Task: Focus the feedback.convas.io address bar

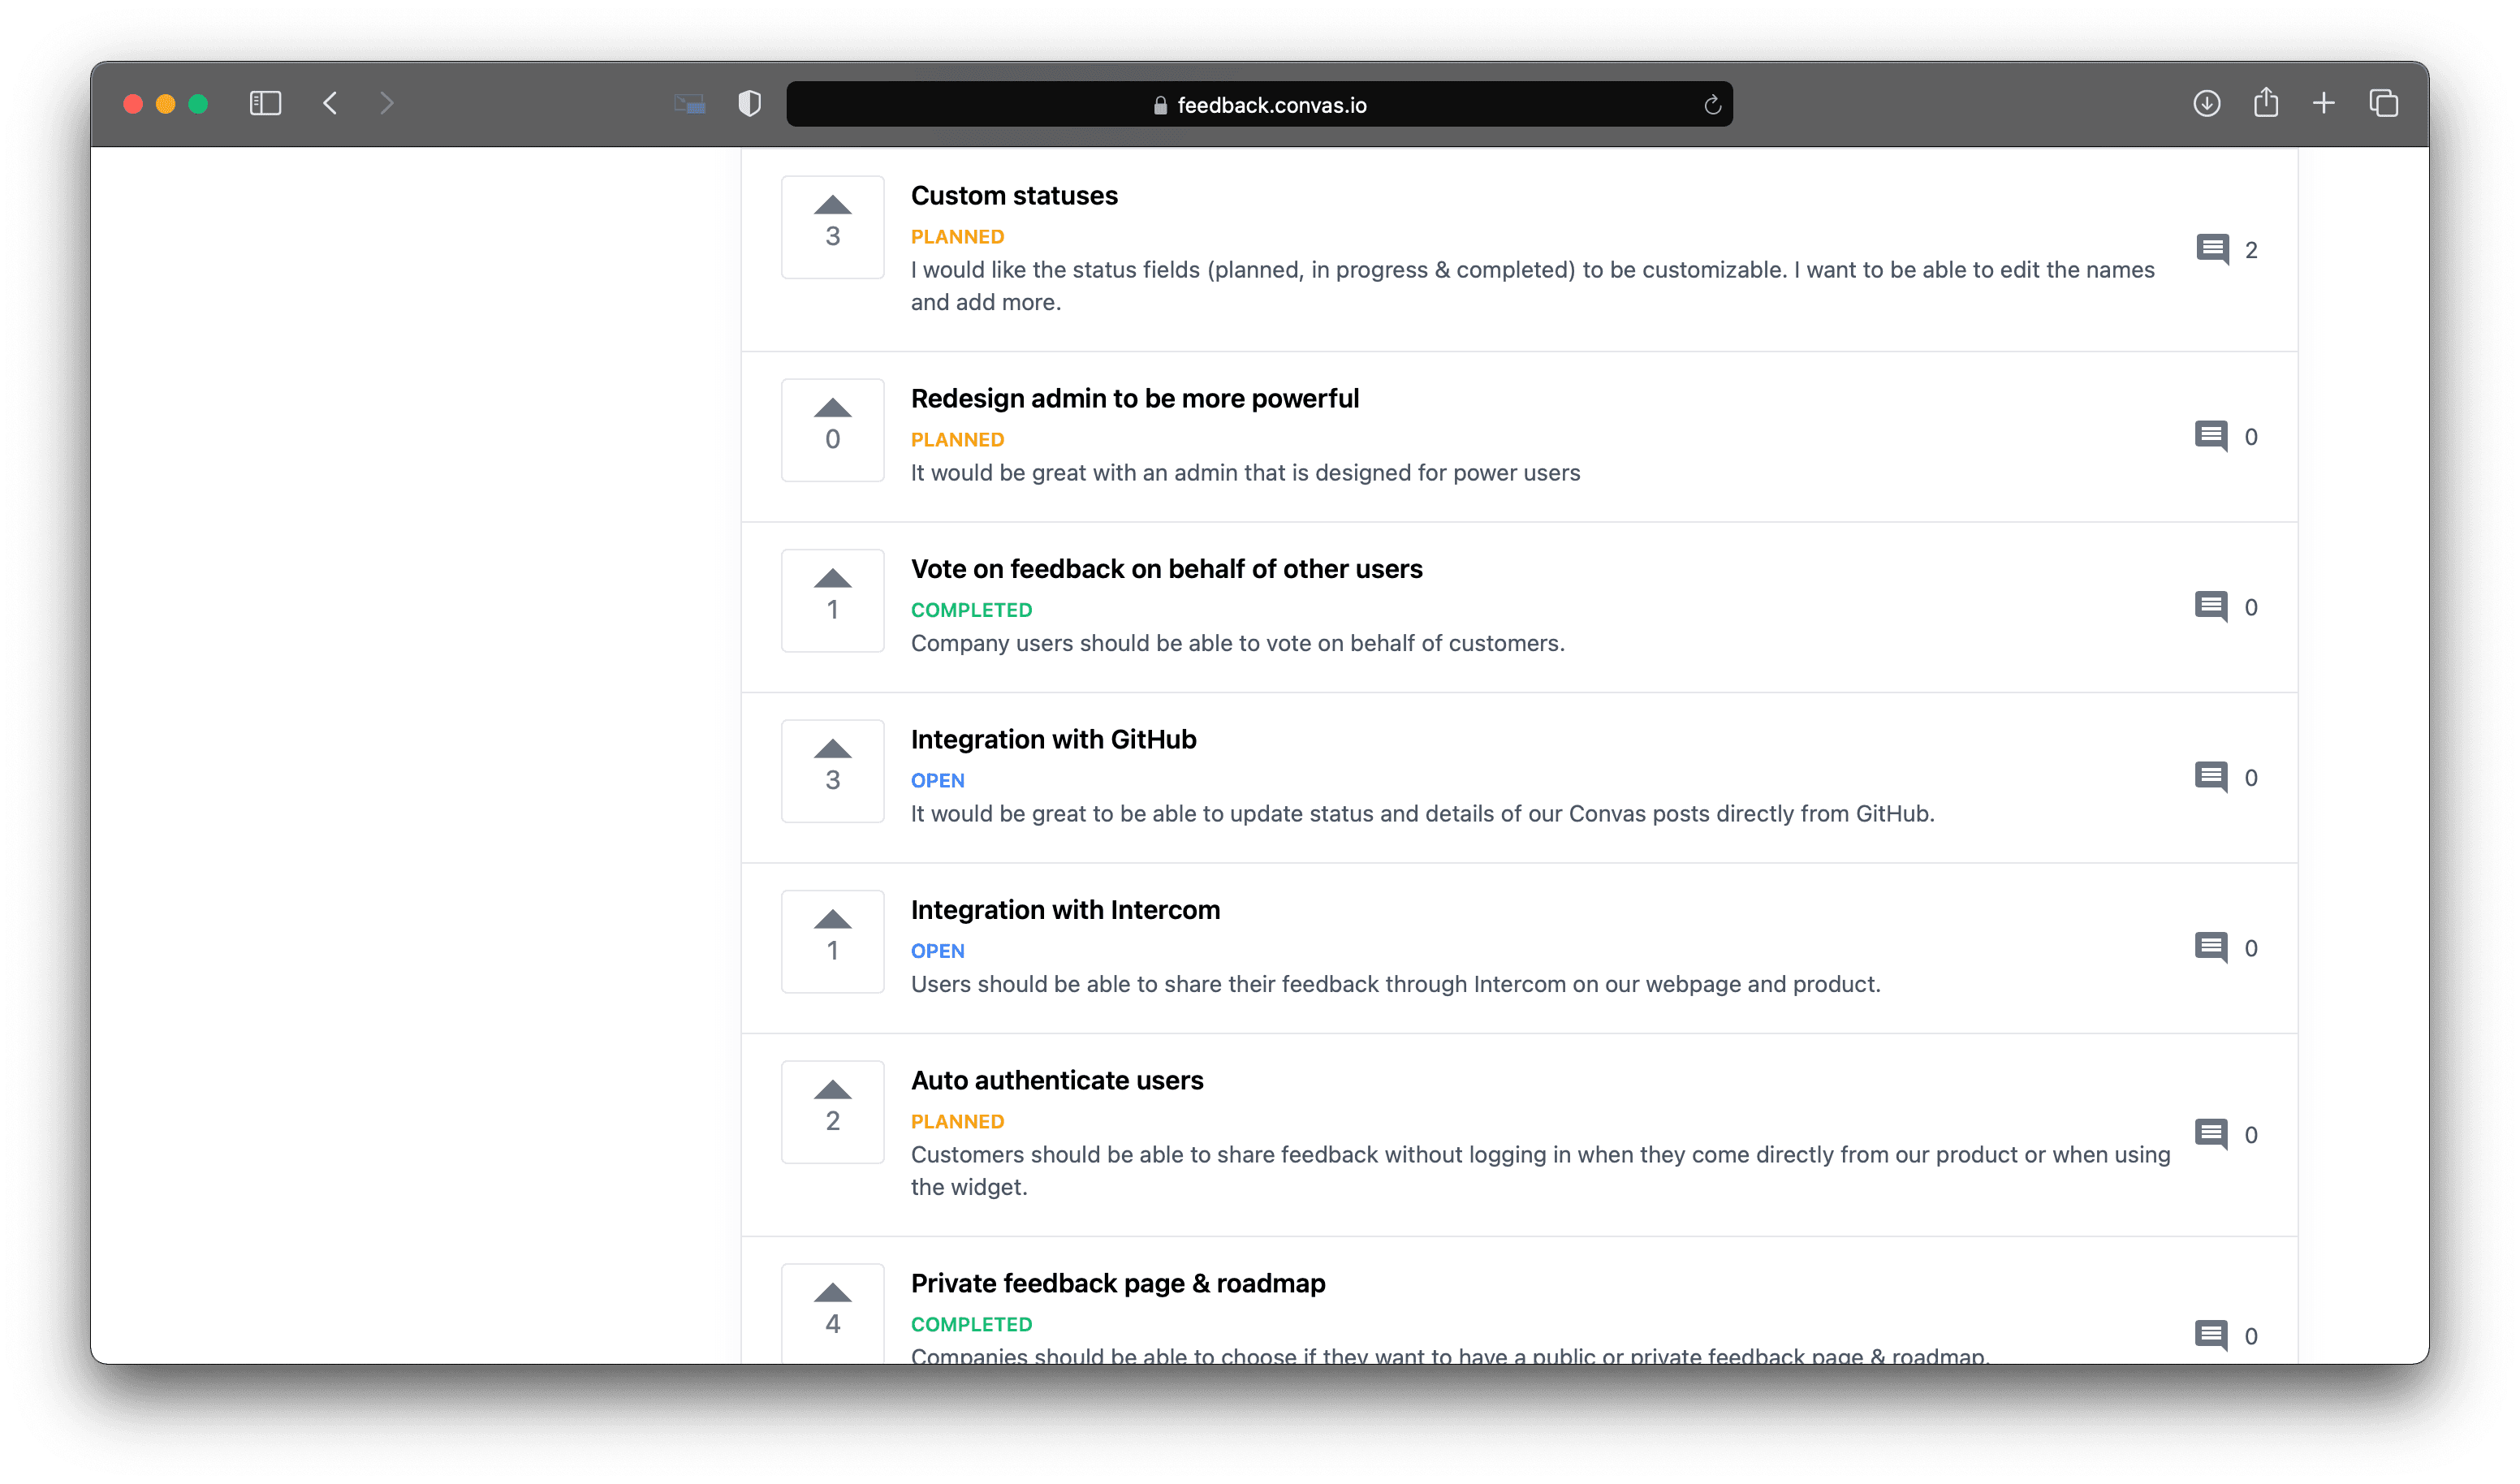Action: [x=1259, y=104]
